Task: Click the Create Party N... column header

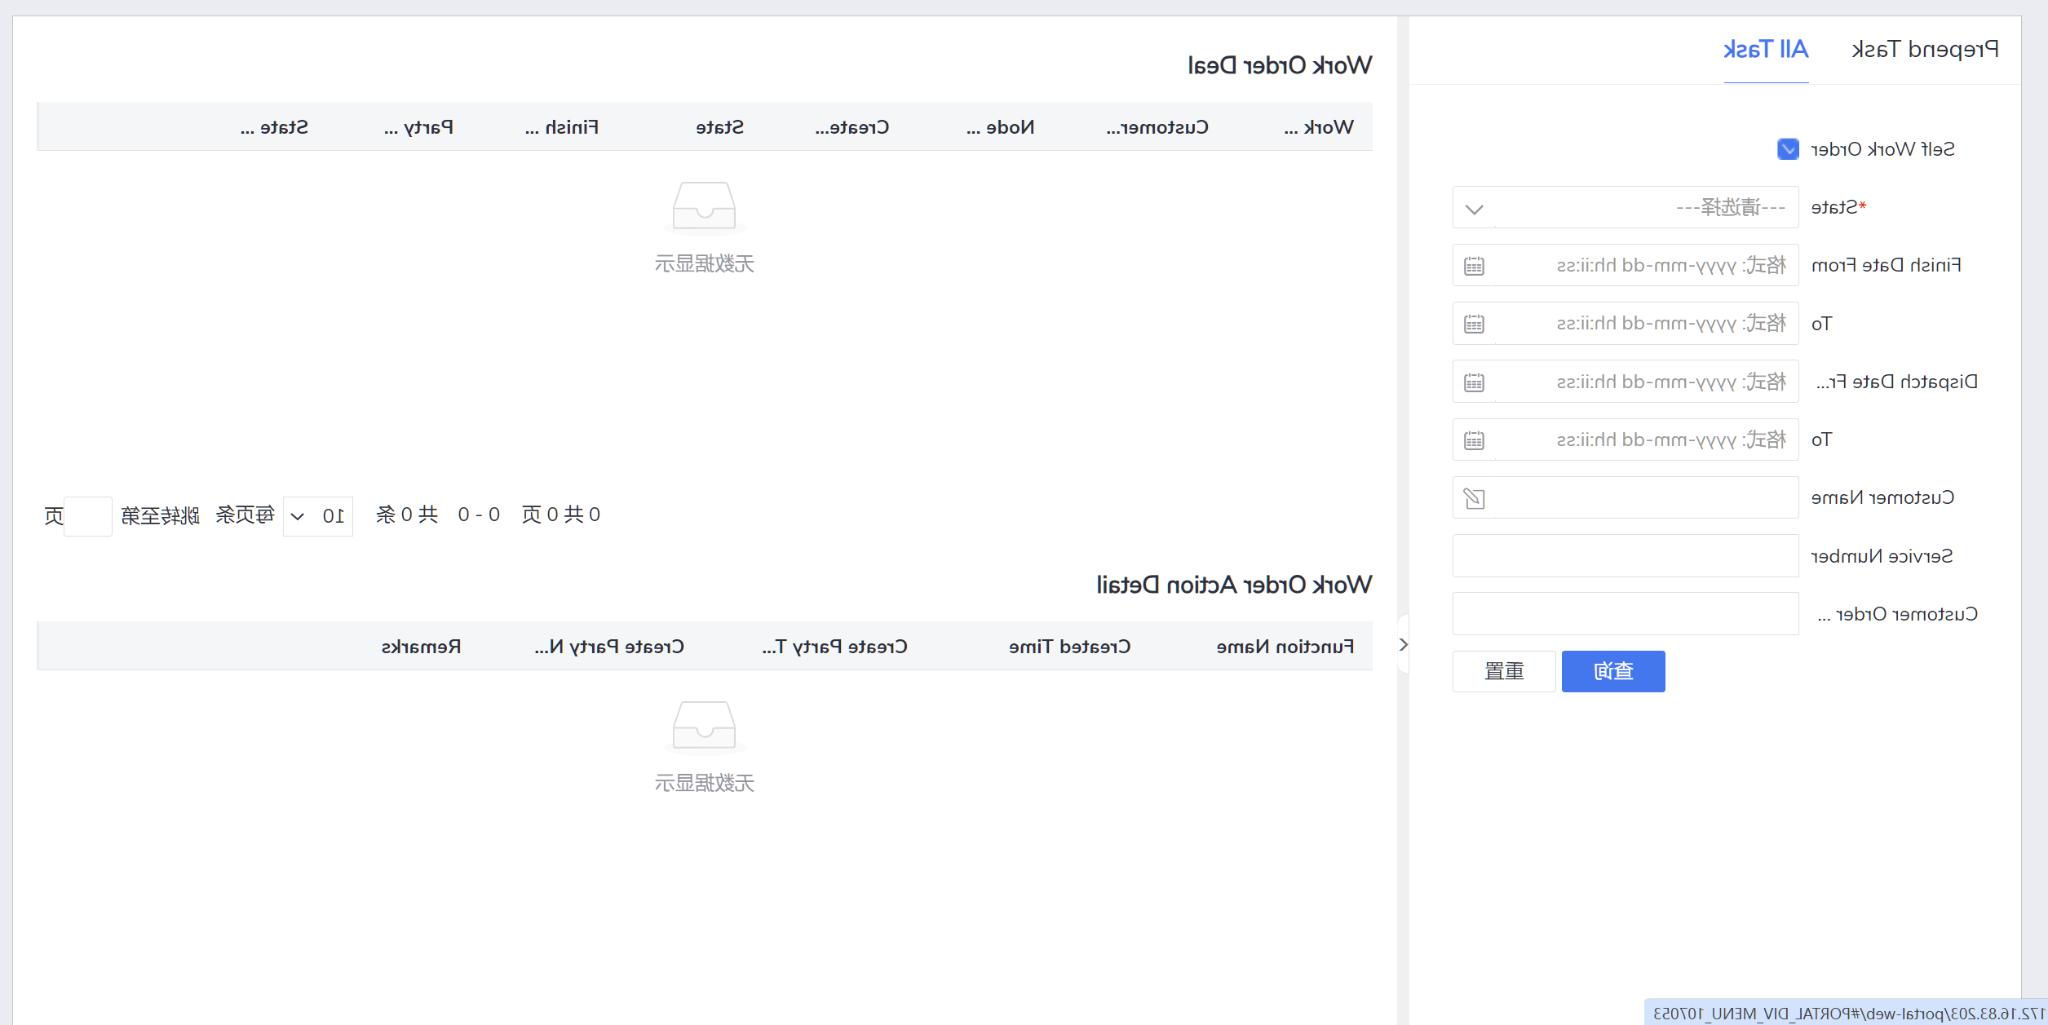Action: point(609,647)
